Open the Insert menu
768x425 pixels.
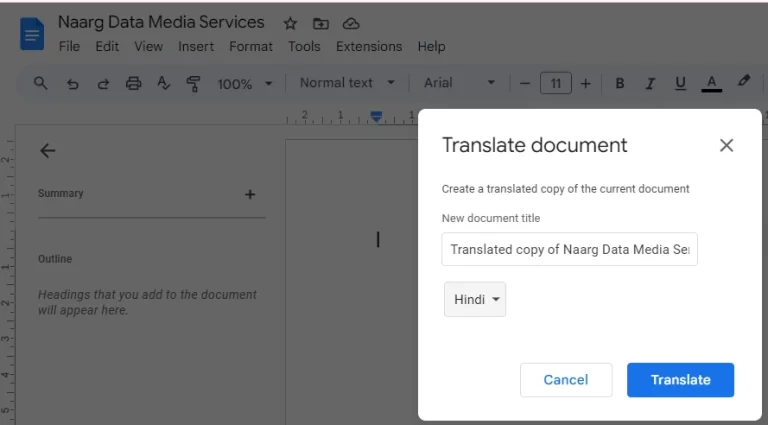(x=196, y=46)
